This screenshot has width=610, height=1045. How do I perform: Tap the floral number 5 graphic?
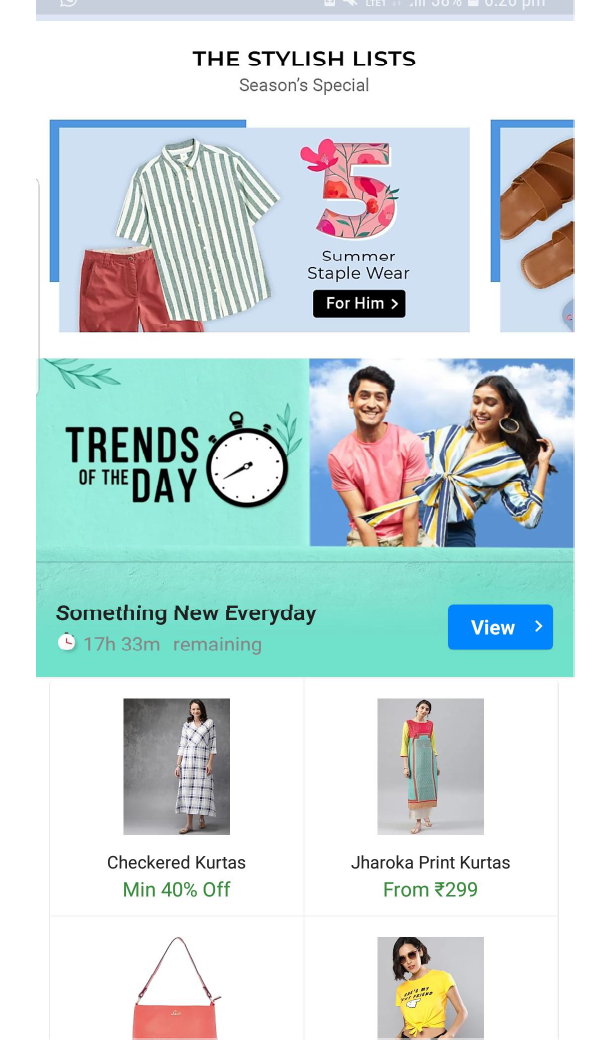351,189
